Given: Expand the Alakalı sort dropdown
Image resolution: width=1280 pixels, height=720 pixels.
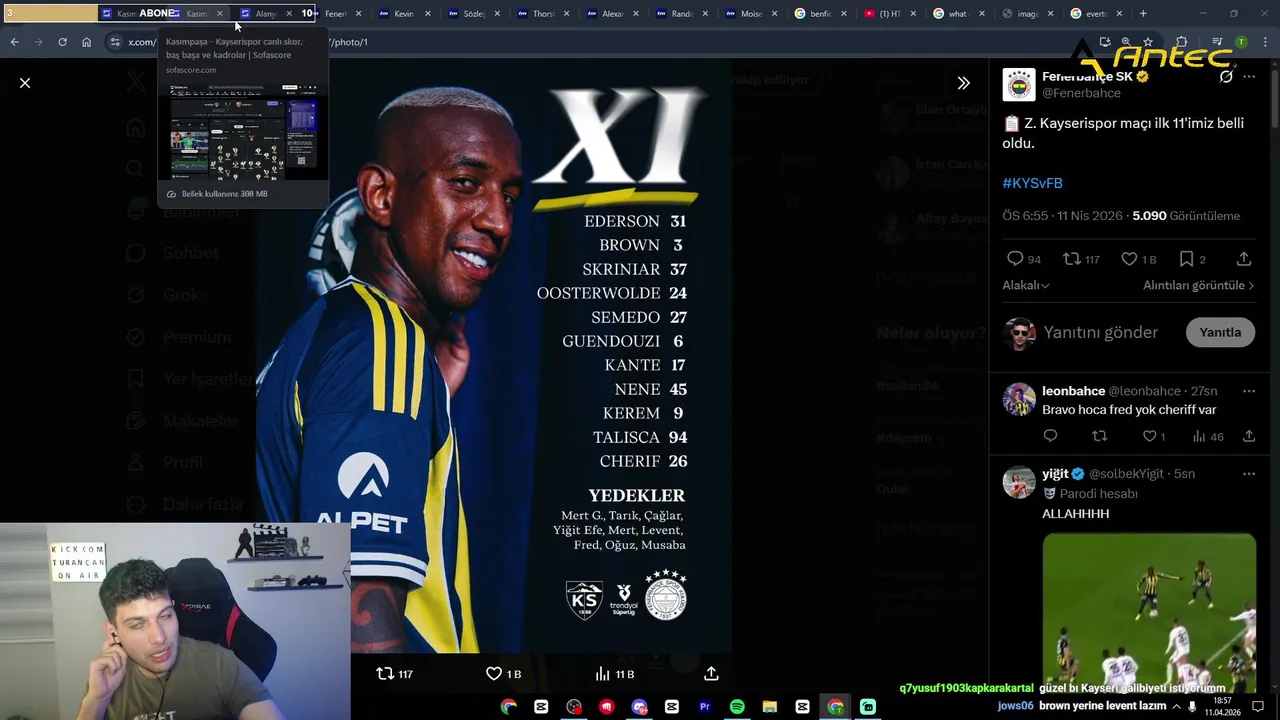Looking at the screenshot, I should (x=1026, y=285).
